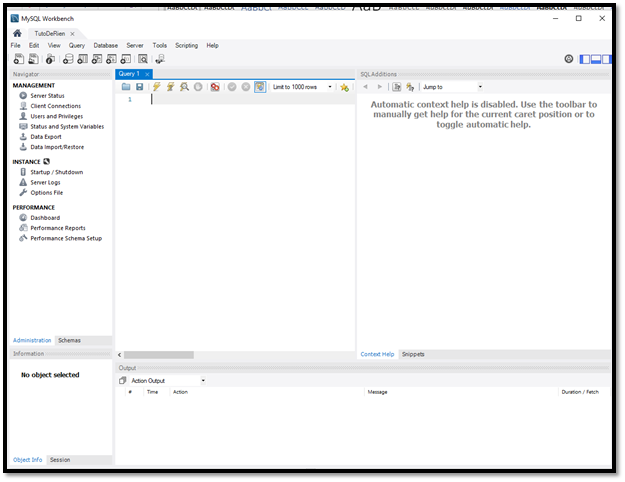The width and height of the screenshot is (625, 482).
Task: Stop query execution icon
Action: tap(198, 87)
